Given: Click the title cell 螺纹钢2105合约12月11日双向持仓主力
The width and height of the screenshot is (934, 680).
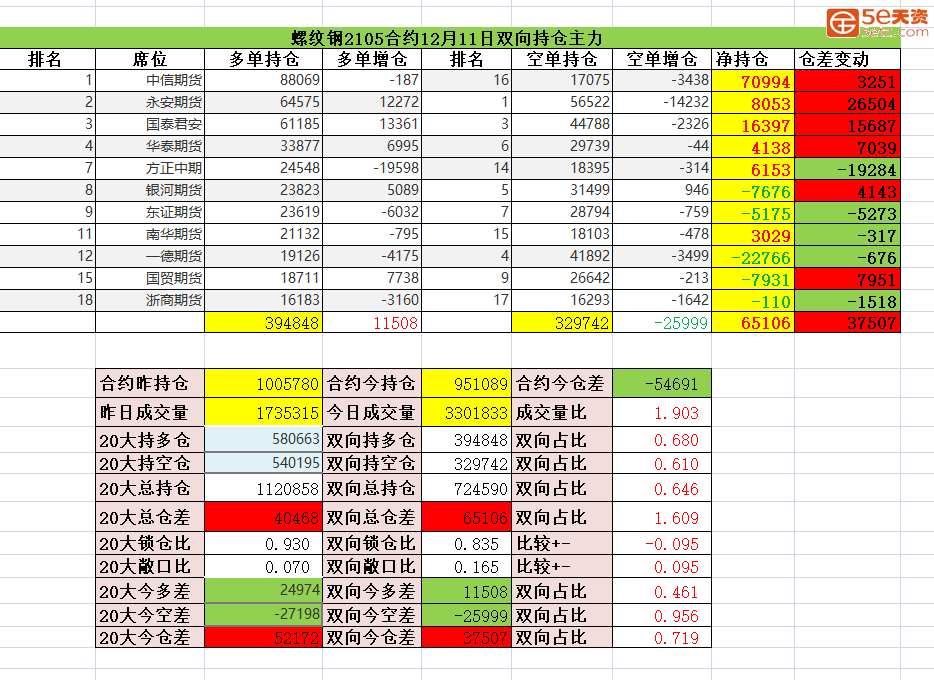Looking at the screenshot, I should coord(450,38).
